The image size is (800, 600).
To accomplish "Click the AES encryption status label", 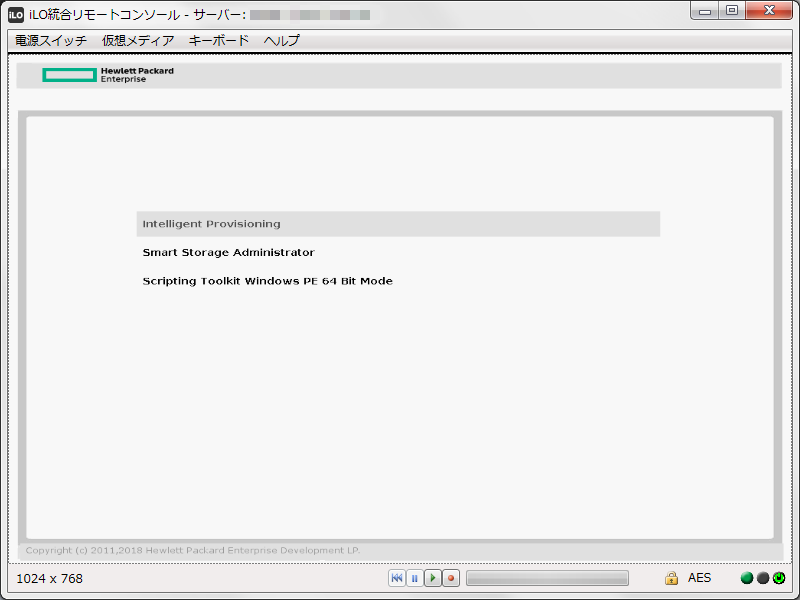I will (x=699, y=578).
